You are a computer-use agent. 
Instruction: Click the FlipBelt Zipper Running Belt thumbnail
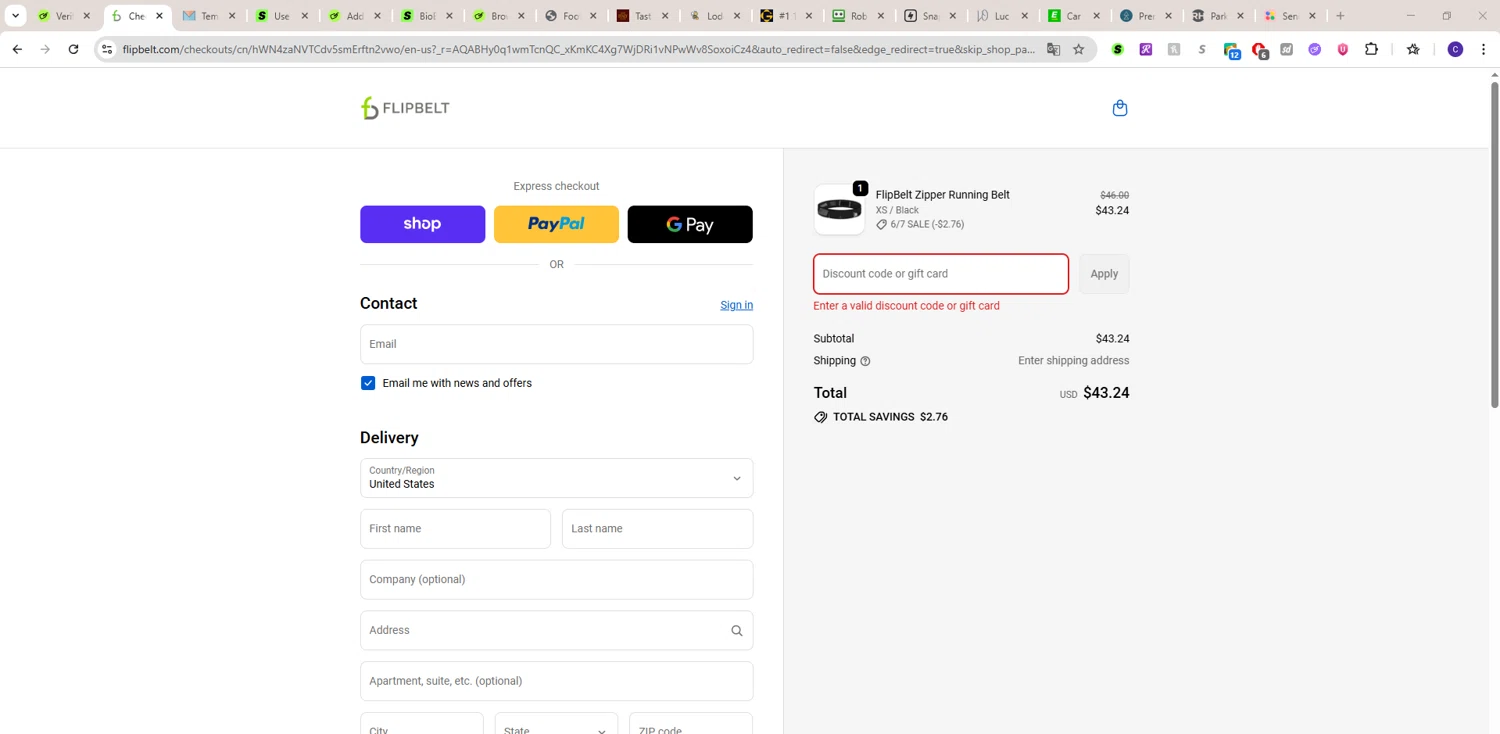[x=839, y=210]
